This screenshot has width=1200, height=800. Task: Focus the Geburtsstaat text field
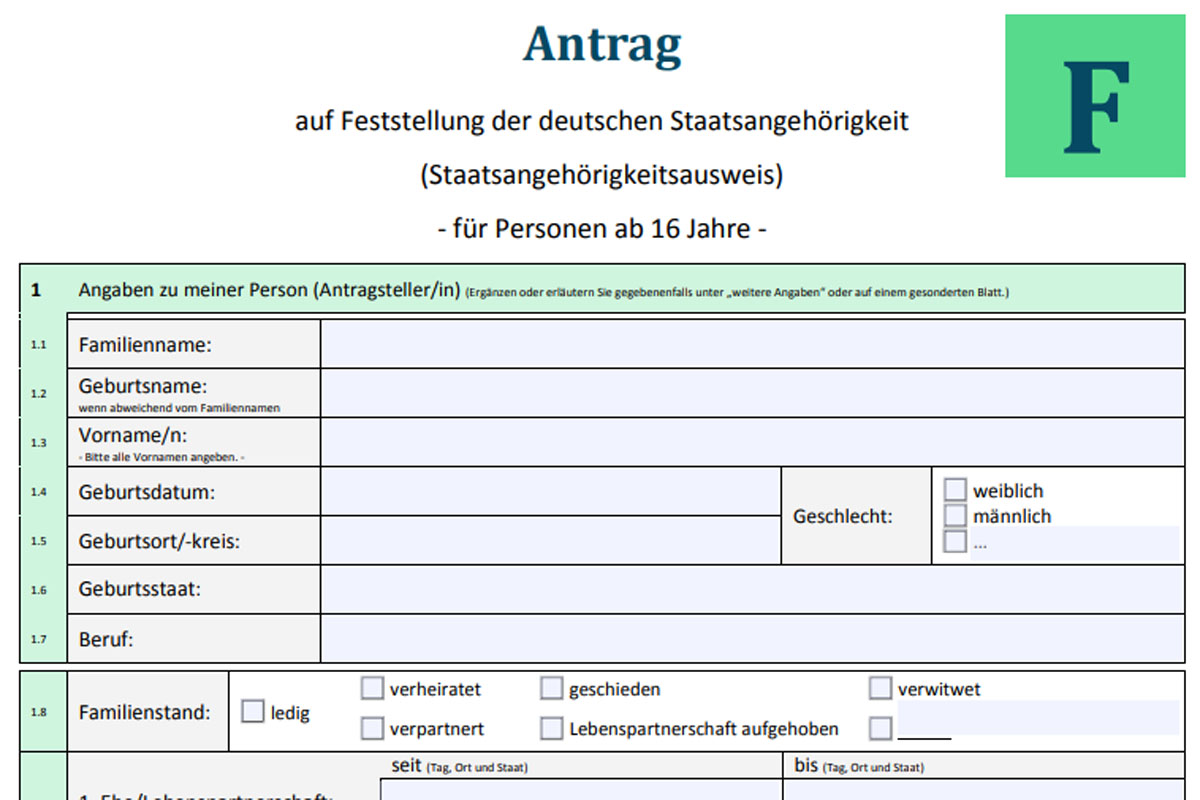(752, 589)
